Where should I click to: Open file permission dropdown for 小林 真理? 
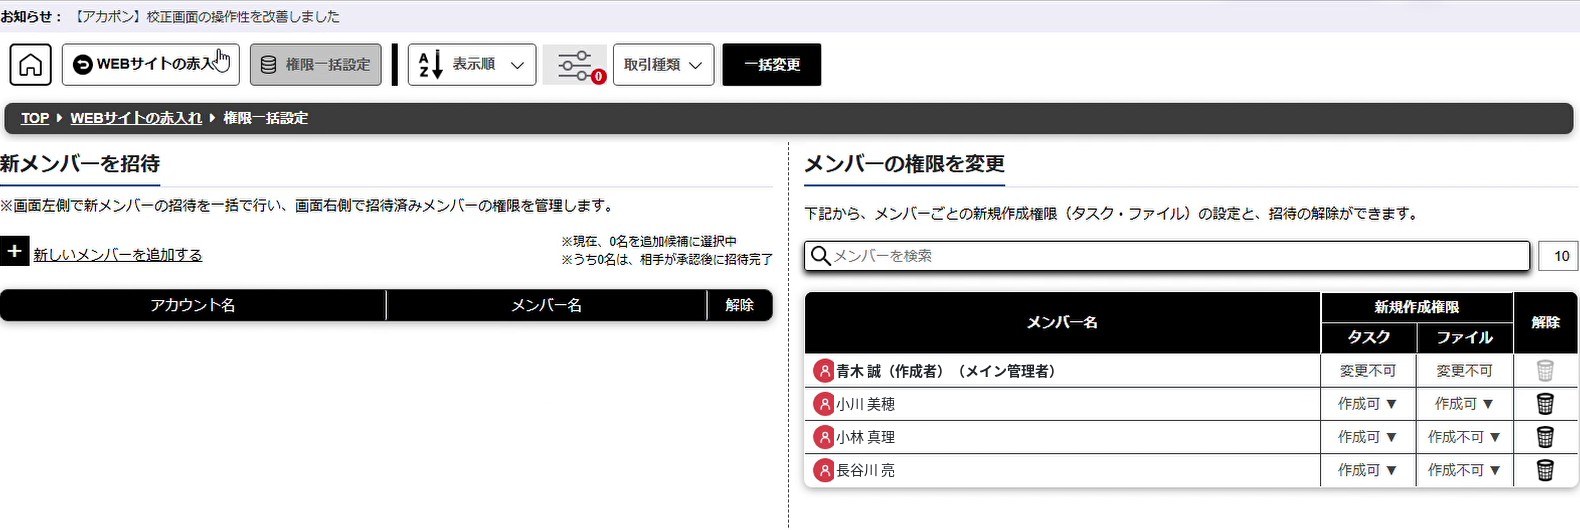click(1465, 437)
